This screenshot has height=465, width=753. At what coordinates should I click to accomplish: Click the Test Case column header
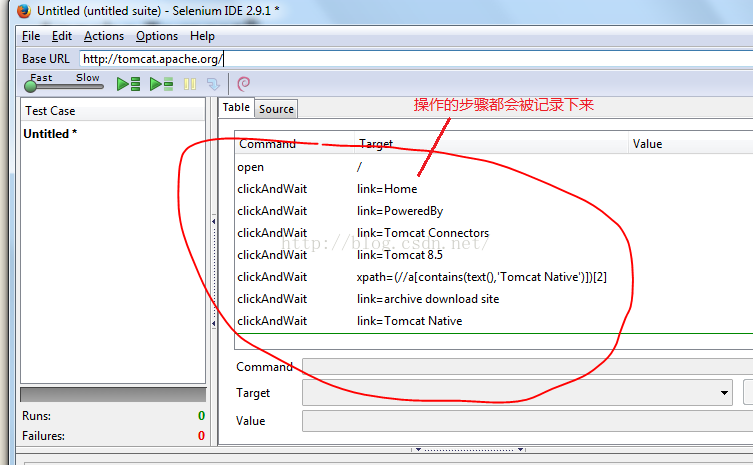[113, 111]
